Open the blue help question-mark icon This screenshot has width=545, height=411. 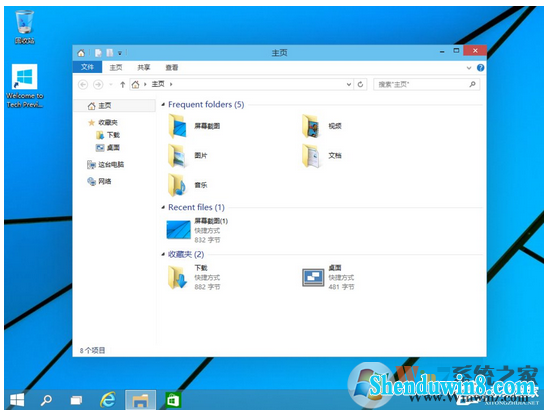pyautogui.click(x=480, y=68)
